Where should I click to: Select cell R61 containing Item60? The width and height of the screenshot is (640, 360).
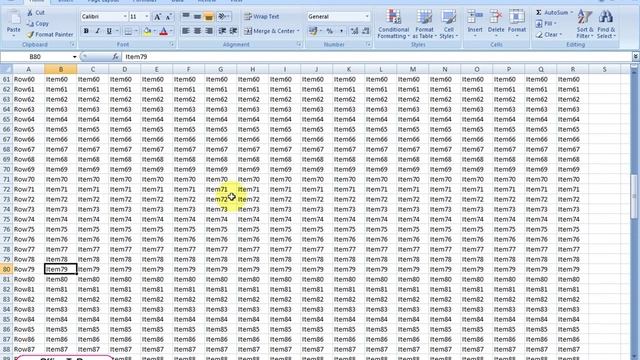[x=572, y=79]
